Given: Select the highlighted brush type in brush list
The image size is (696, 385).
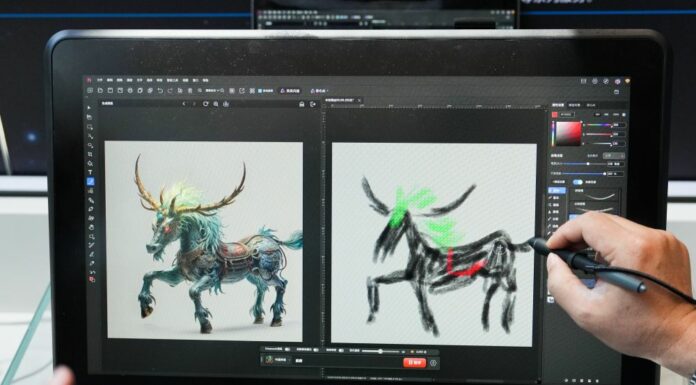Looking at the screenshot, I should (x=557, y=191).
